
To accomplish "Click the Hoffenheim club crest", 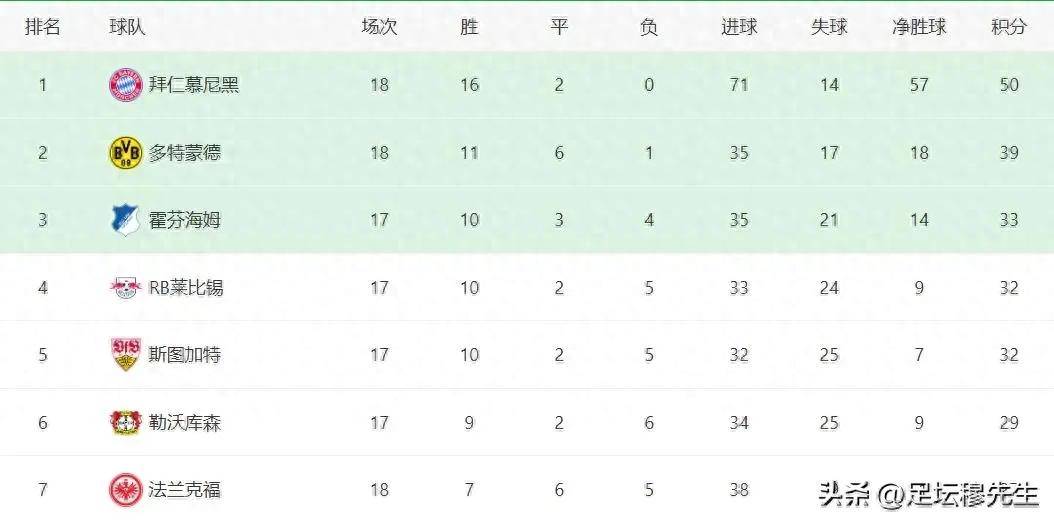I will point(126,220).
